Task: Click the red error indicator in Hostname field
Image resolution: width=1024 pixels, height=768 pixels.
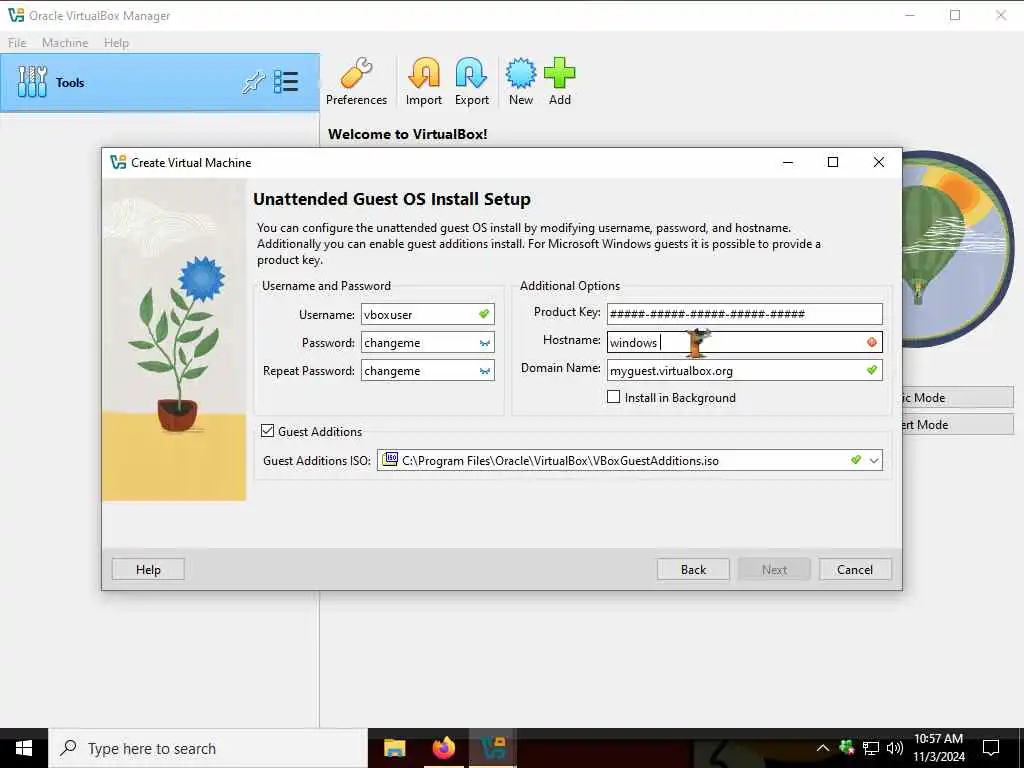Action: (872, 342)
